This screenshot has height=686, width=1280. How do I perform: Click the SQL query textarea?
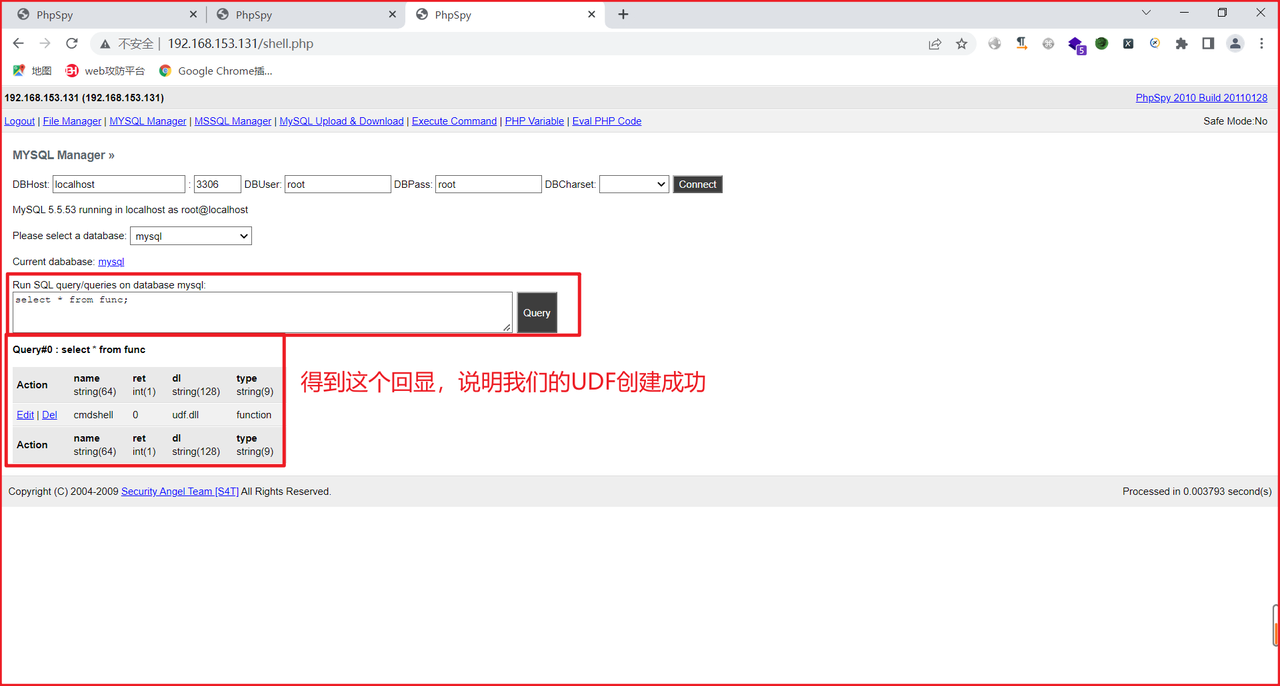263,312
